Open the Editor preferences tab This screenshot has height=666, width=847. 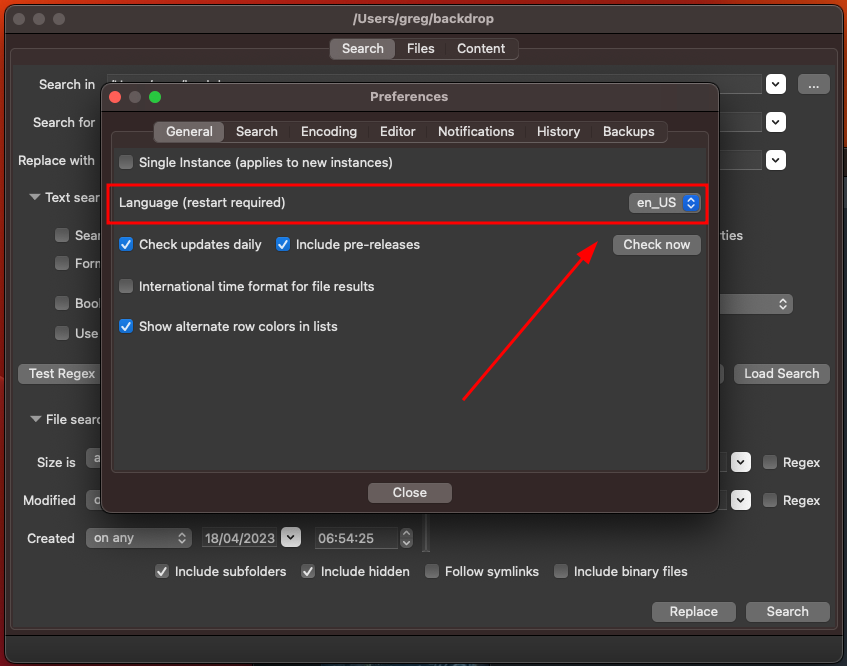(x=398, y=131)
